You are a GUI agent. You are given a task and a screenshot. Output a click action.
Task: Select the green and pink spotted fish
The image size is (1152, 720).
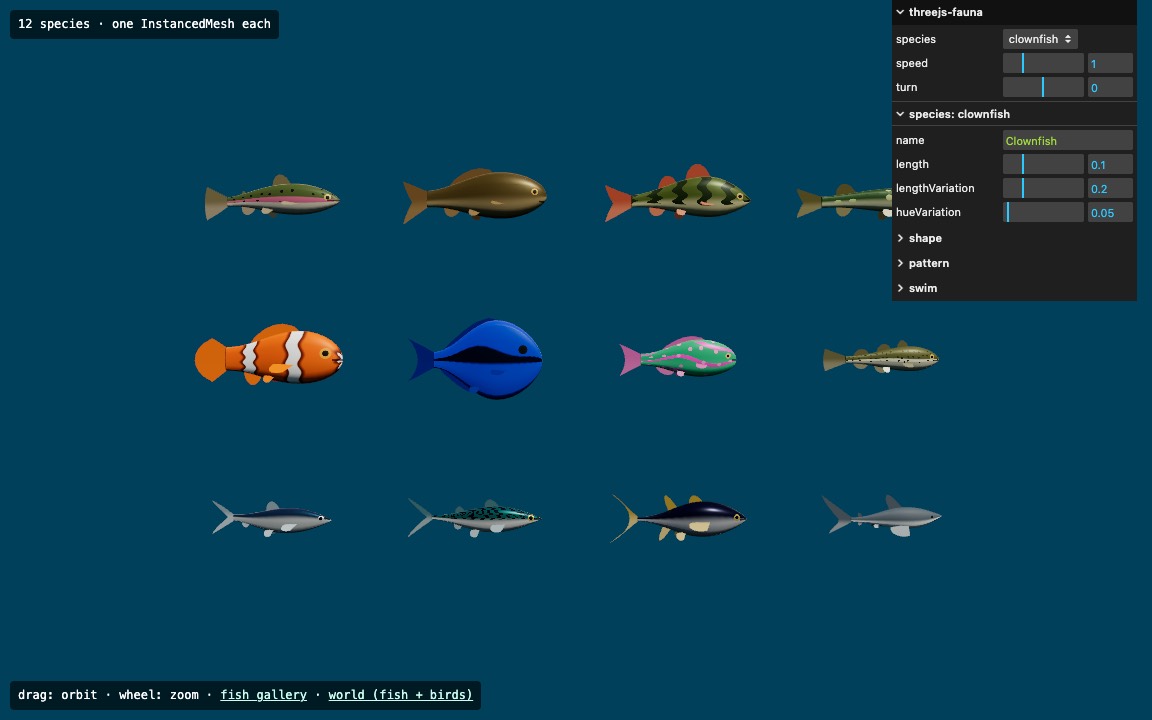click(x=678, y=357)
